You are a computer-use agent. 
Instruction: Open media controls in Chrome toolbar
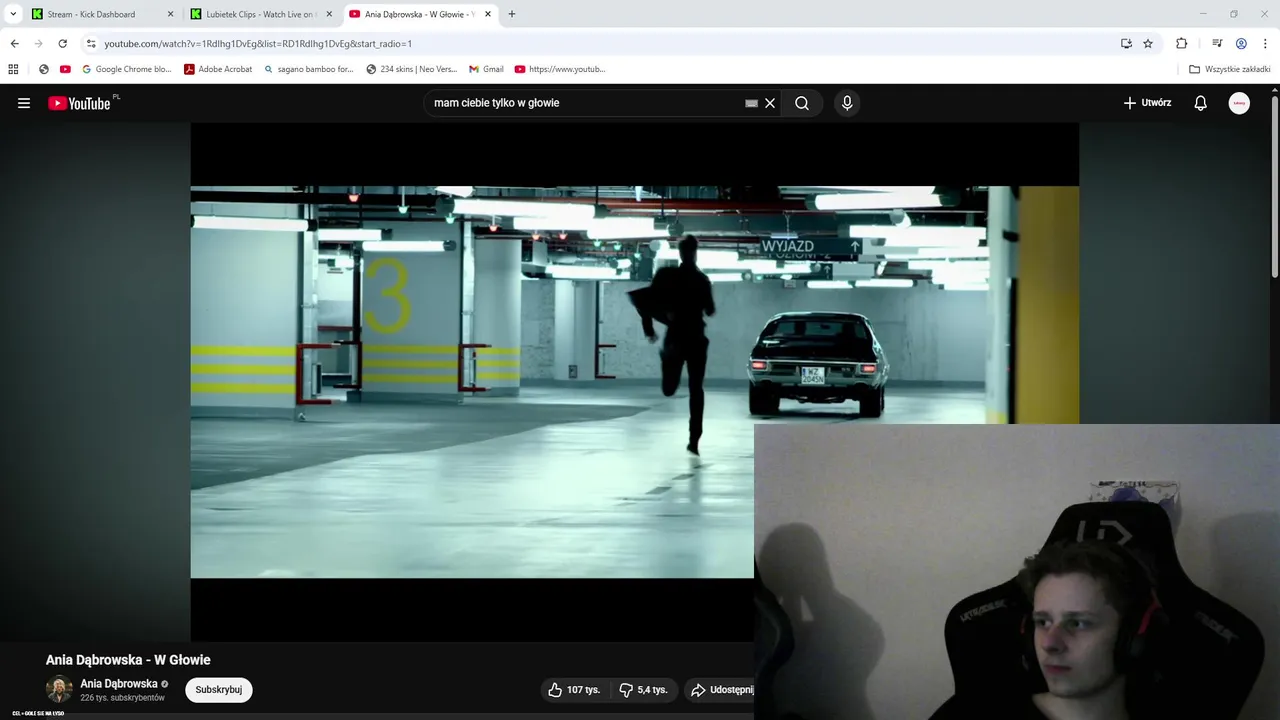pyautogui.click(x=1217, y=44)
